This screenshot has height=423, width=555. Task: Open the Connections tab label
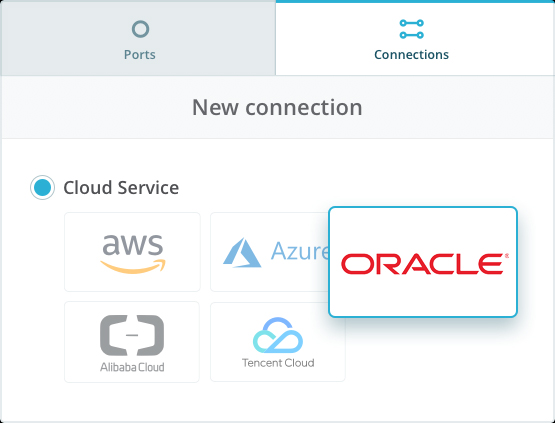tap(411, 55)
